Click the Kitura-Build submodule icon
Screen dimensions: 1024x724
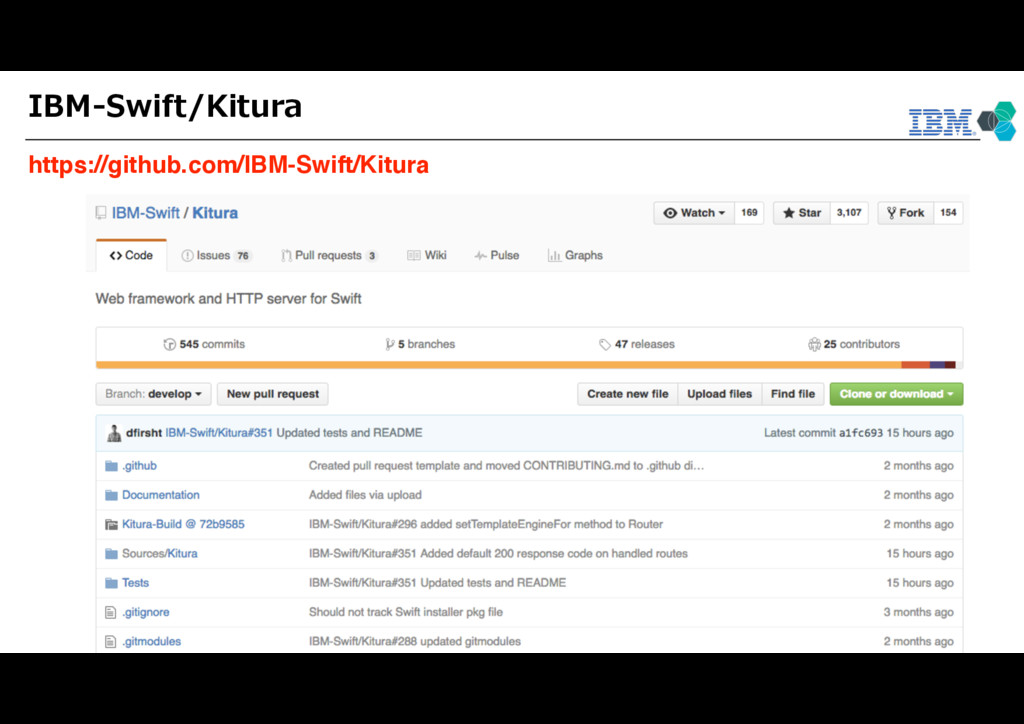tap(111, 524)
